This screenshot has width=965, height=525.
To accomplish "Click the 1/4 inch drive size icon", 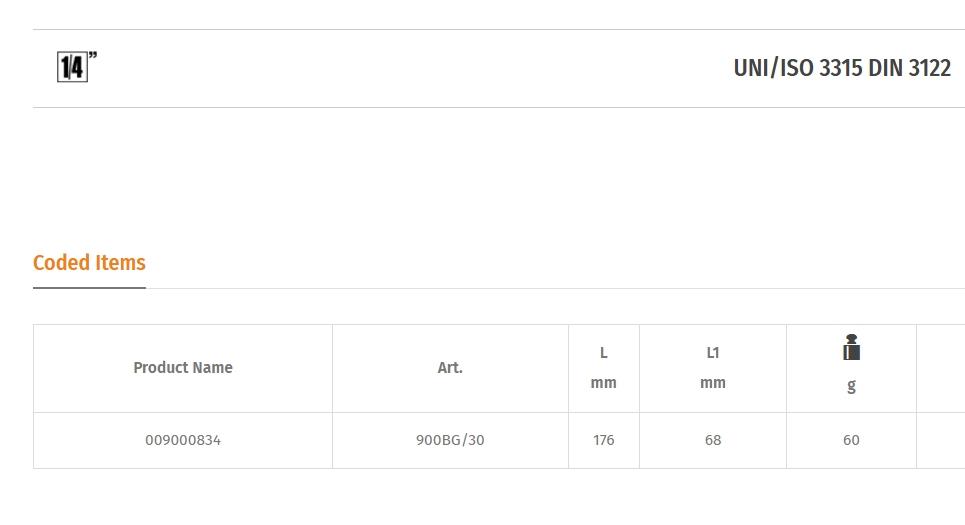I will (76, 67).
